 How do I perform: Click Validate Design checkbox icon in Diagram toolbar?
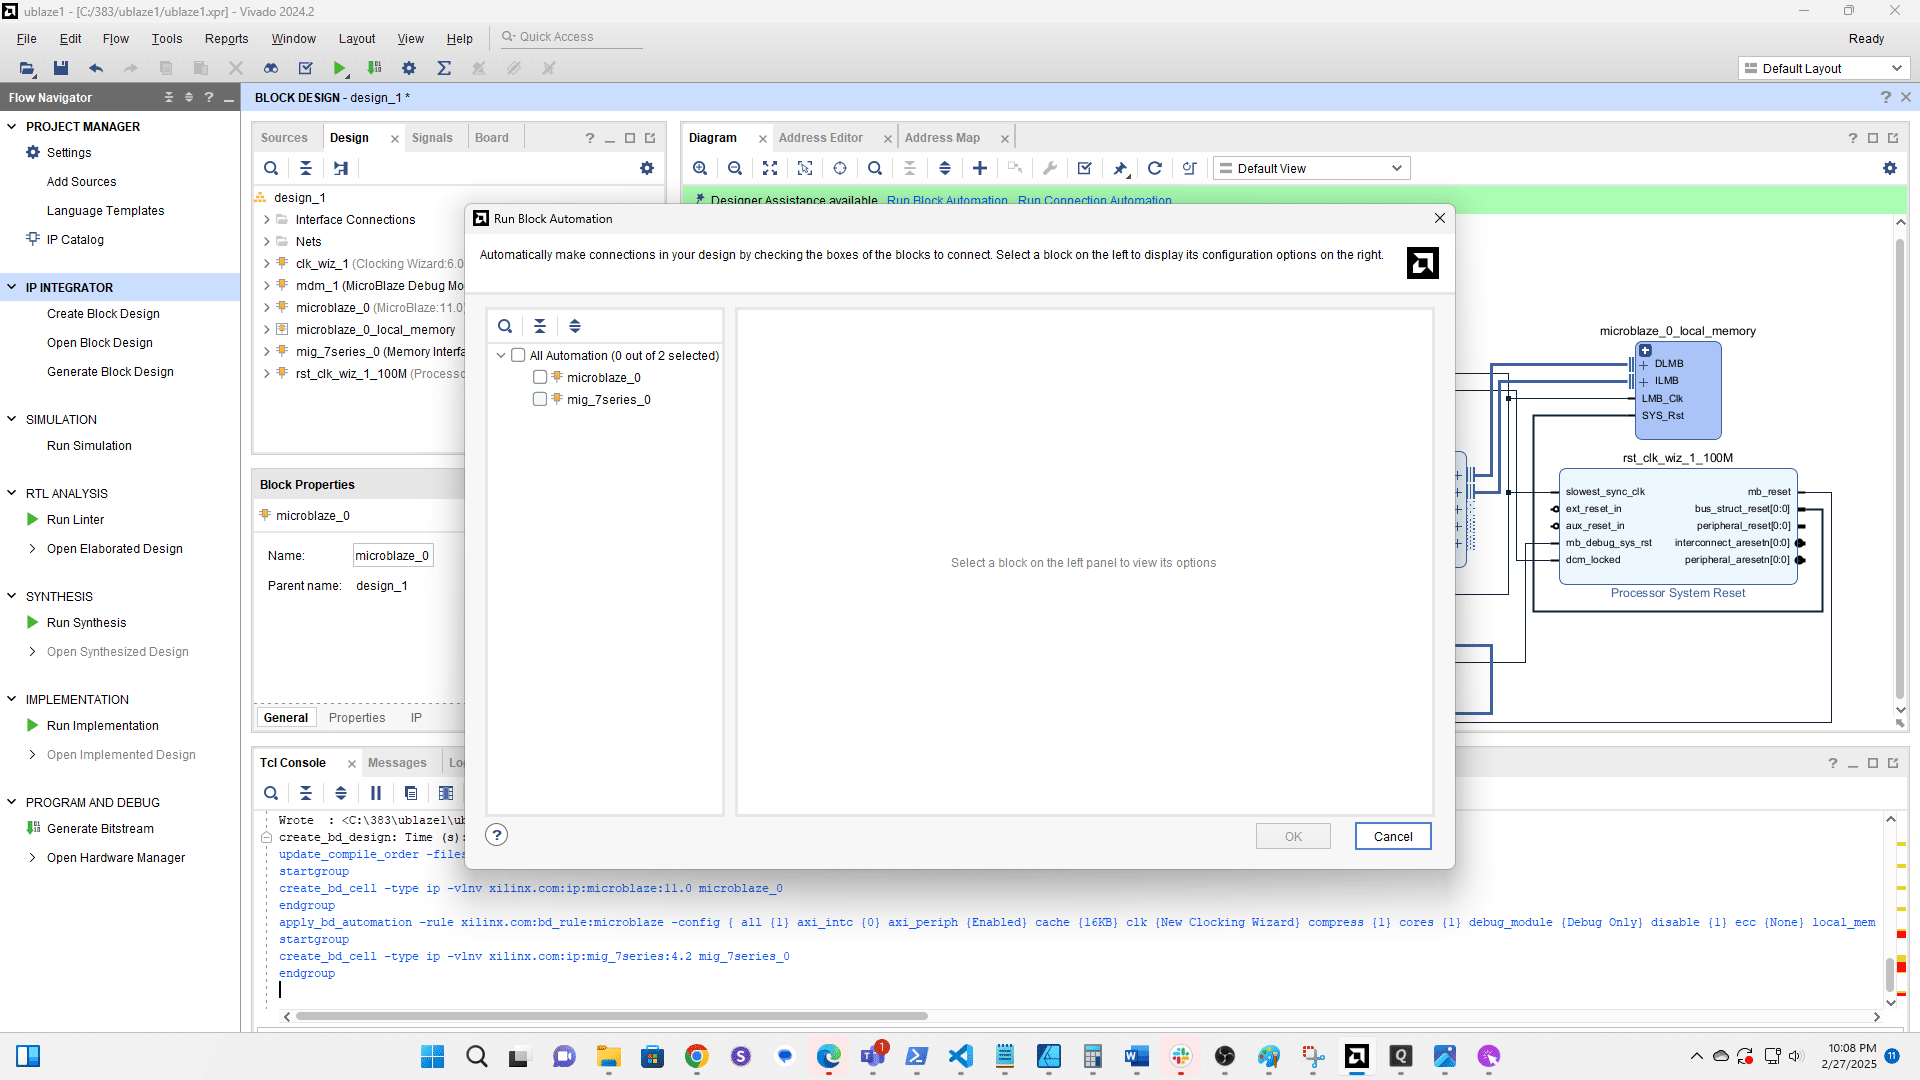(1085, 168)
